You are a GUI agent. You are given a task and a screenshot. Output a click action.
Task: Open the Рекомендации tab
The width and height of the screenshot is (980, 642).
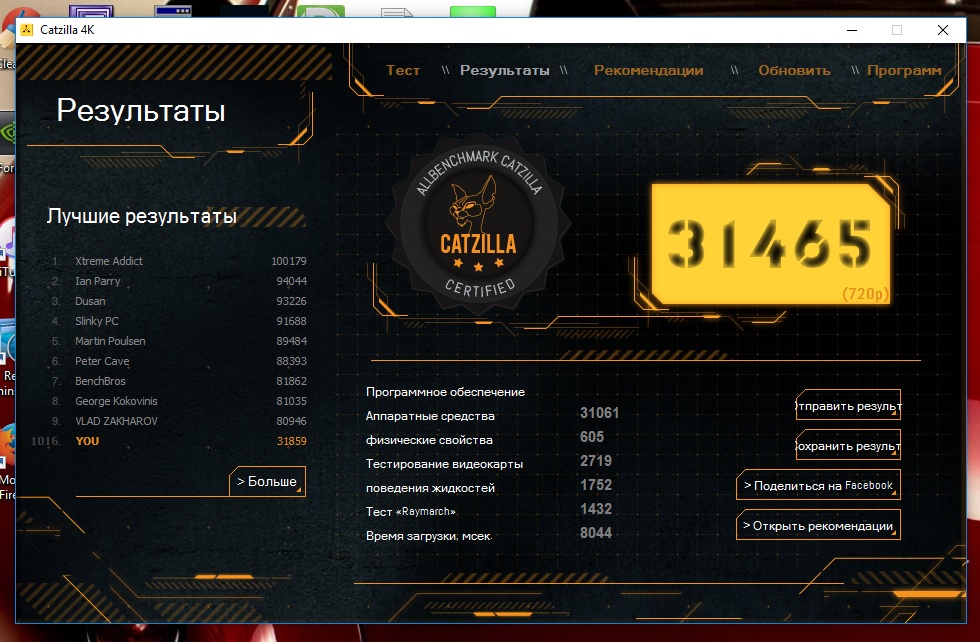point(648,71)
